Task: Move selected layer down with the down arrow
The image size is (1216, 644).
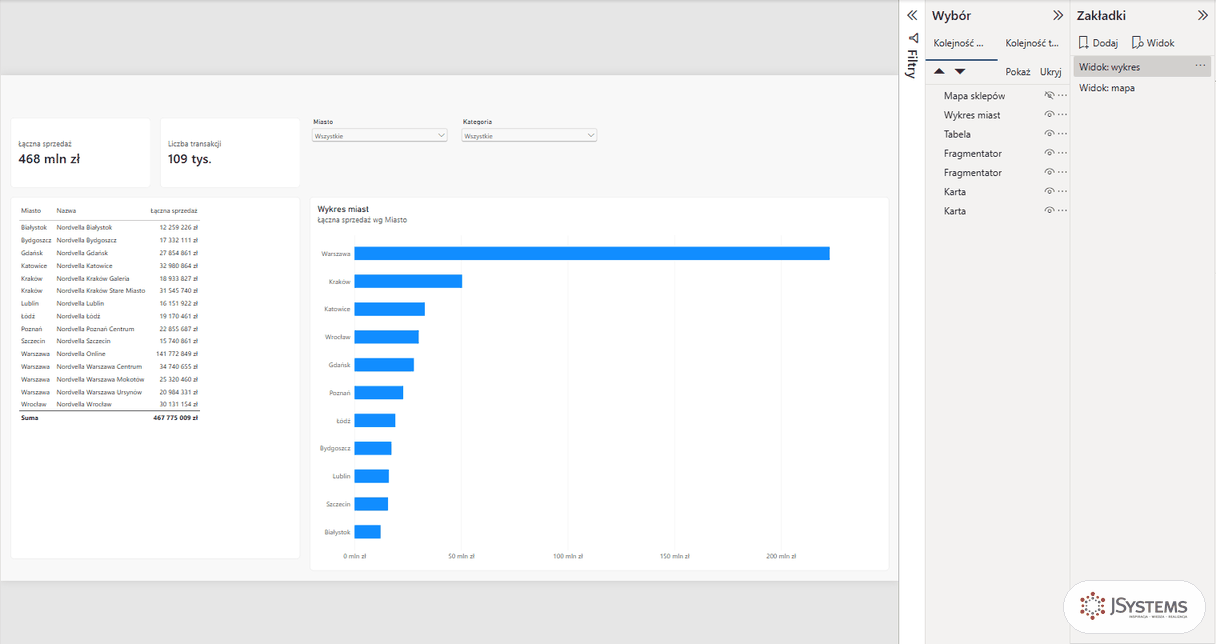Action: (x=960, y=72)
